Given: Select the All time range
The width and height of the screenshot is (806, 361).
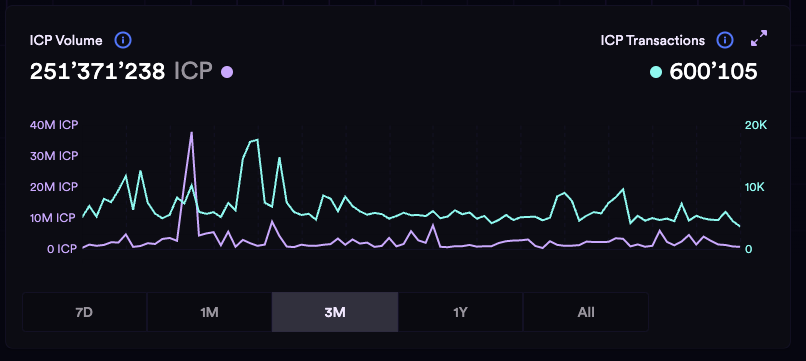Looking at the screenshot, I should point(585,312).
